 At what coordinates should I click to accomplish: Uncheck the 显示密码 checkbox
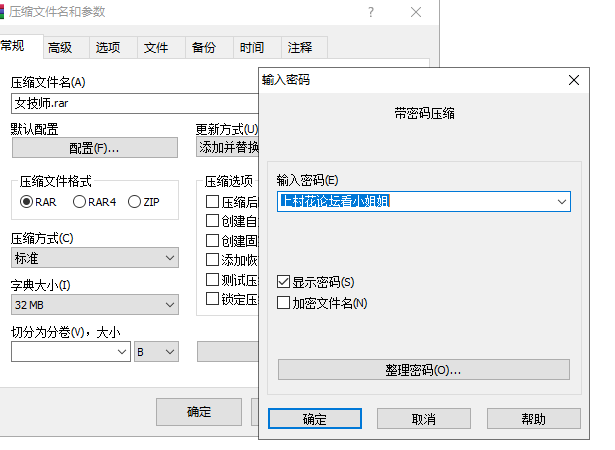coord(284,283)
